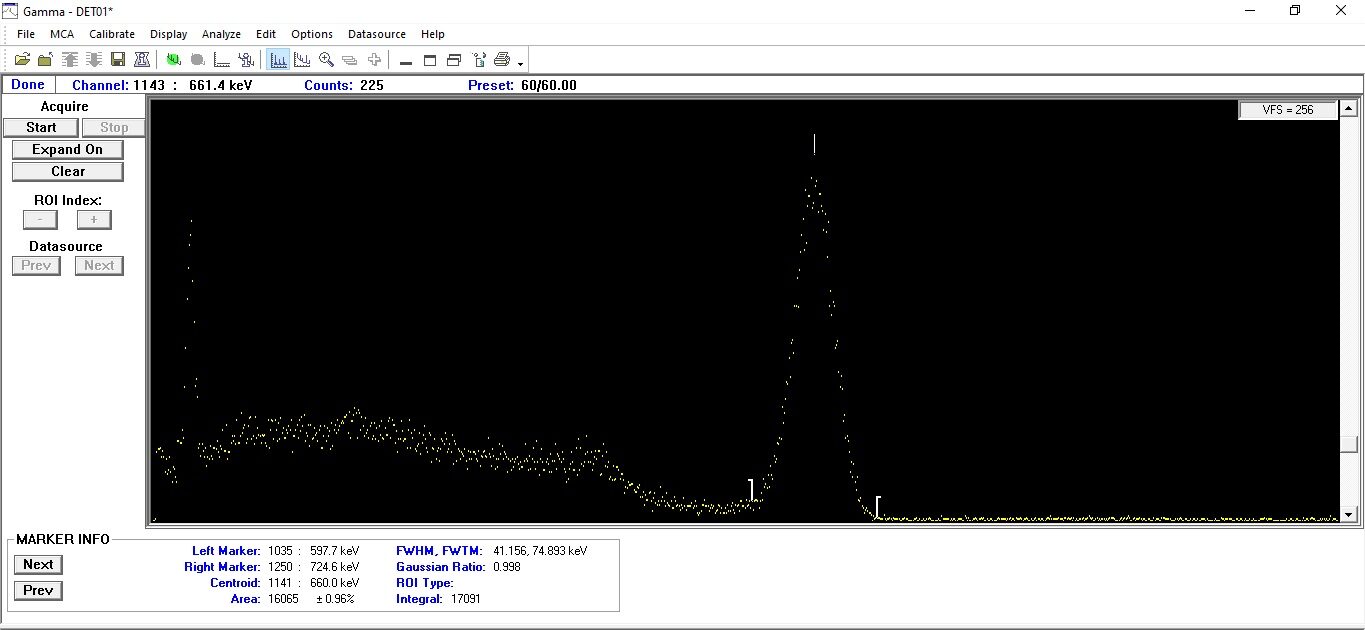Click the floppy disk save icon
Viewport: 1365px width, 630px height.
(118, 60)
